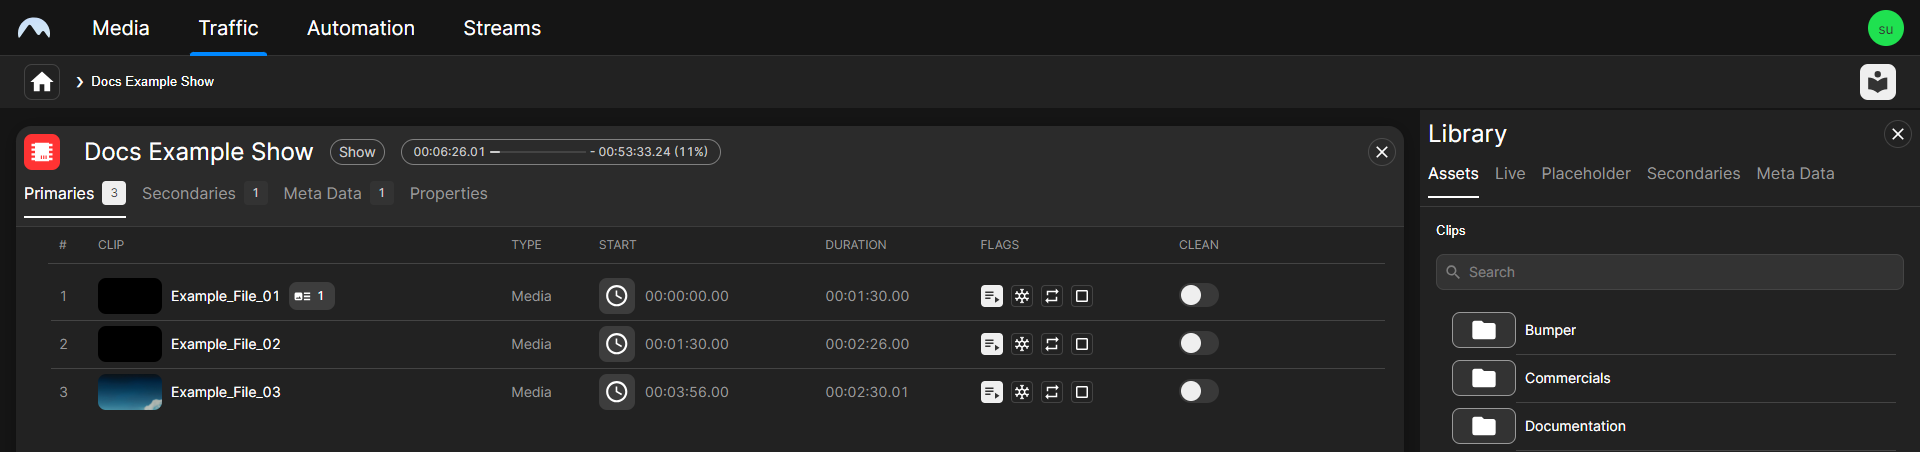1920x452 pixels.
Task: Click the loop flag icon for Example_File_02
Action: [x=1051, y=344]
